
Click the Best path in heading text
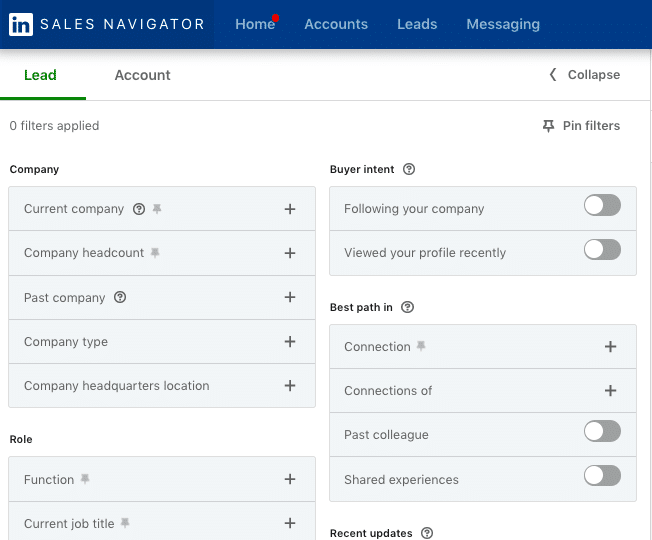tap(361, 308)
